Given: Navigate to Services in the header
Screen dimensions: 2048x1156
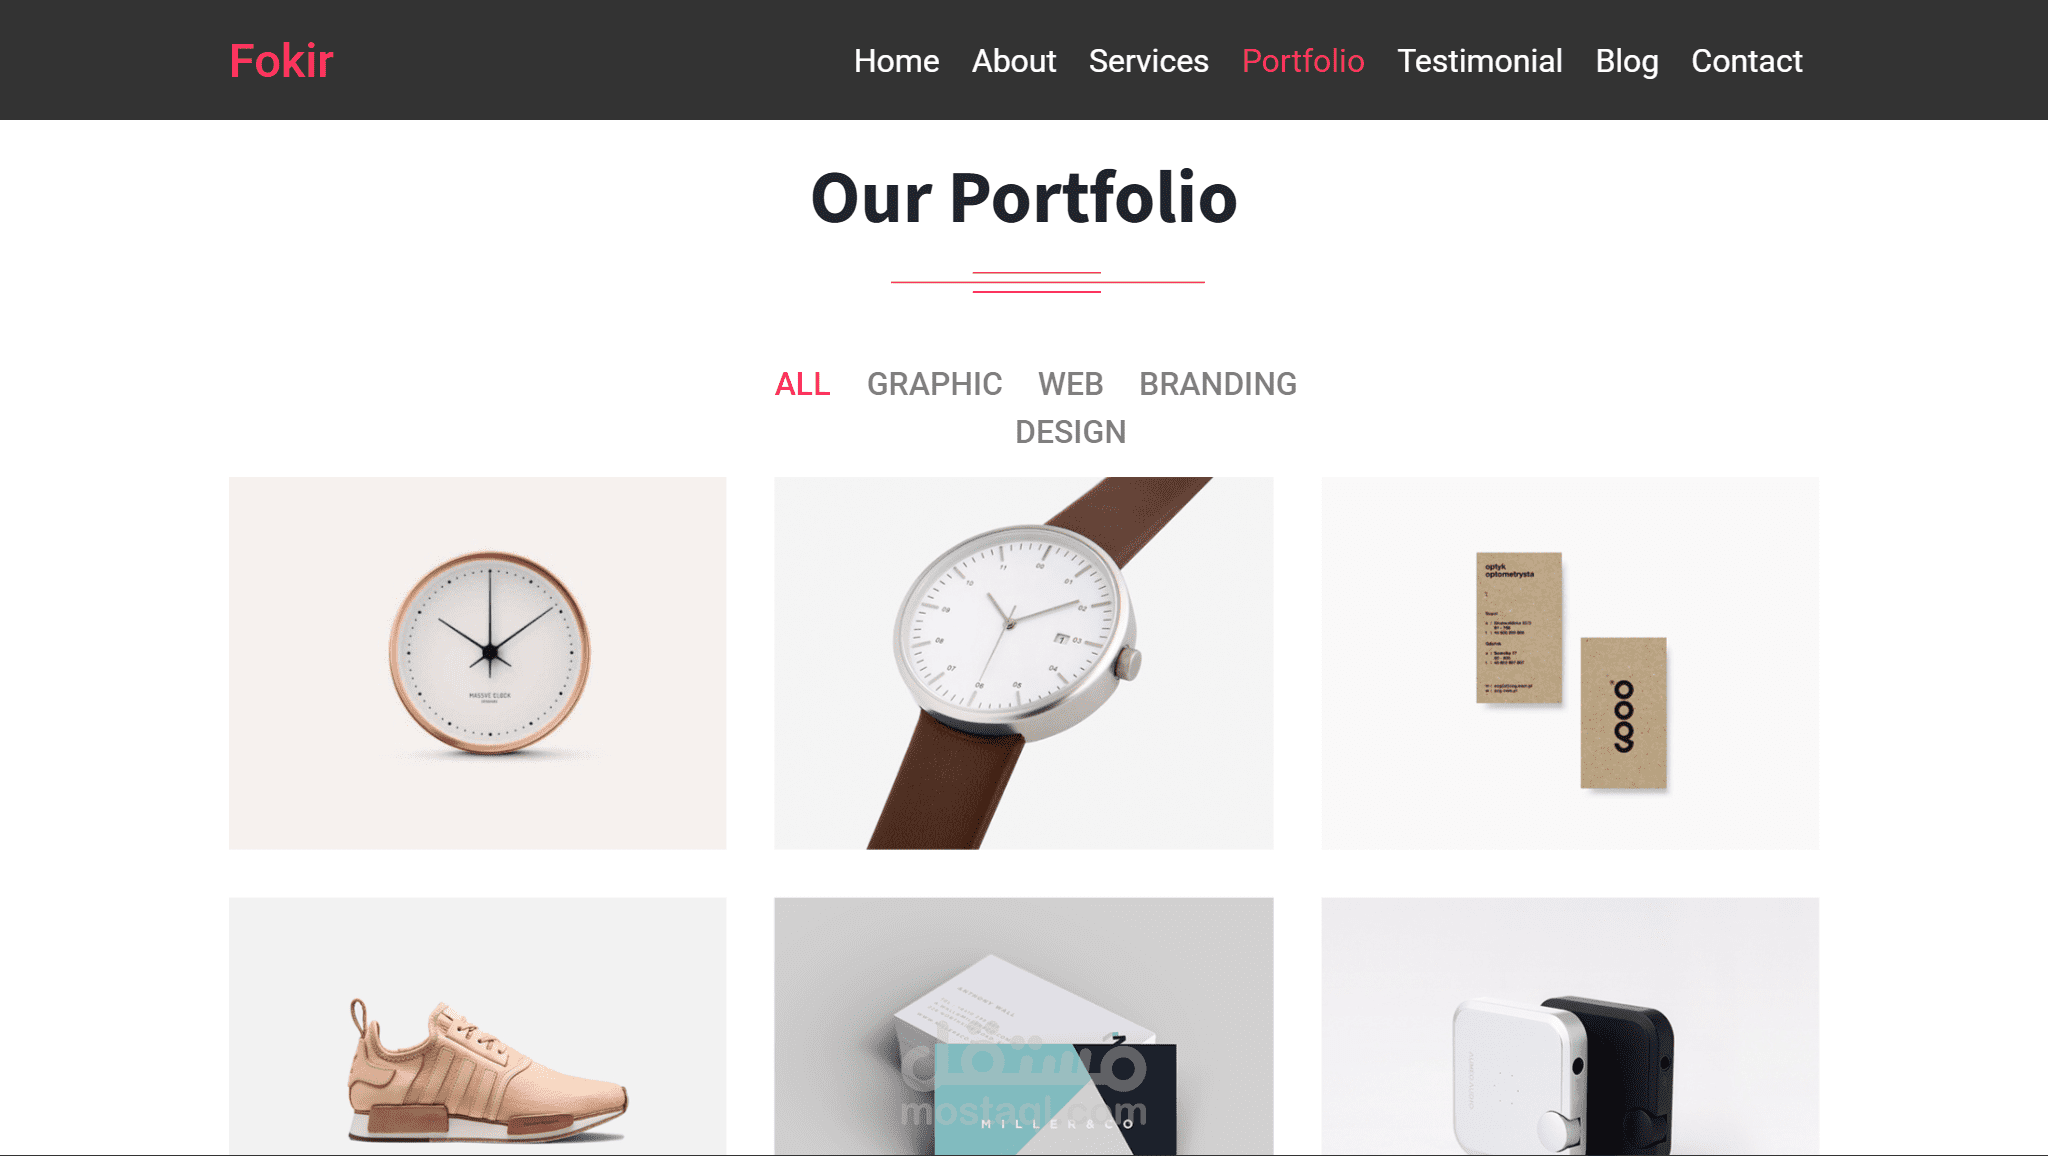Looking at the screenshot, I should pos(1148,61).
